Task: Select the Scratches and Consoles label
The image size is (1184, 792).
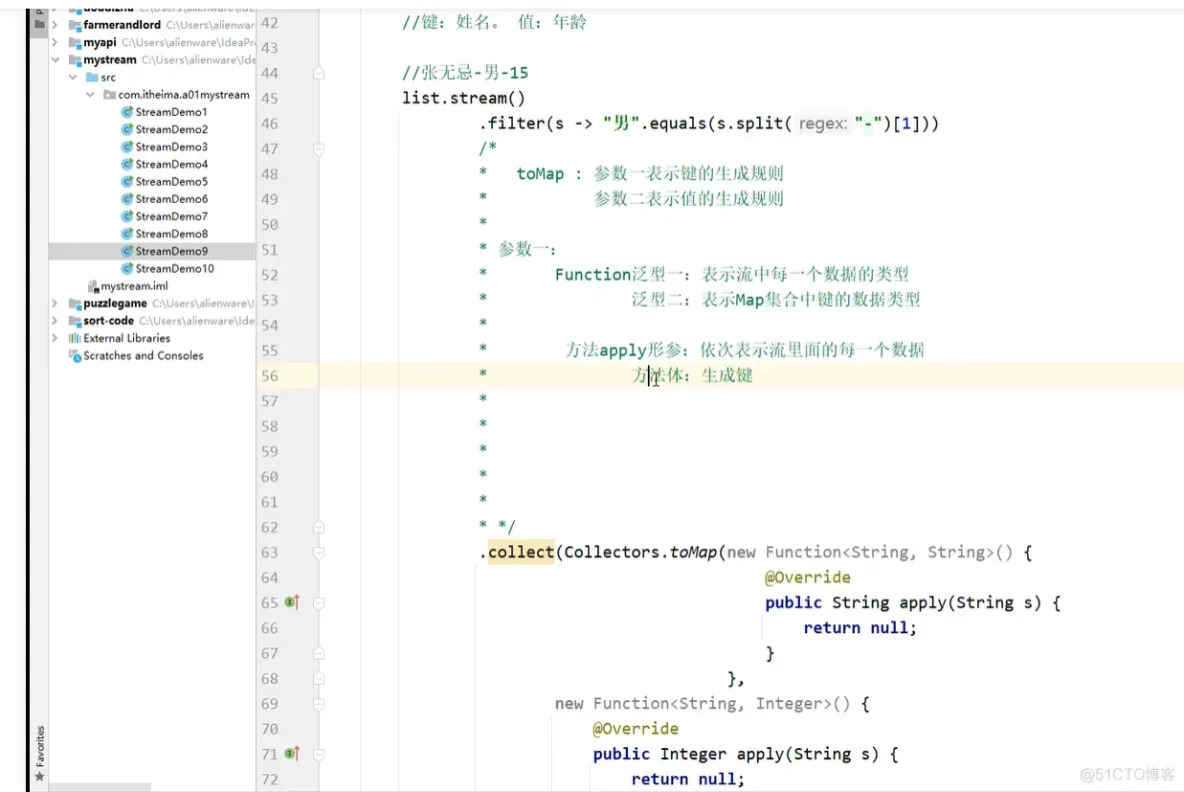Action: point(143,356)
